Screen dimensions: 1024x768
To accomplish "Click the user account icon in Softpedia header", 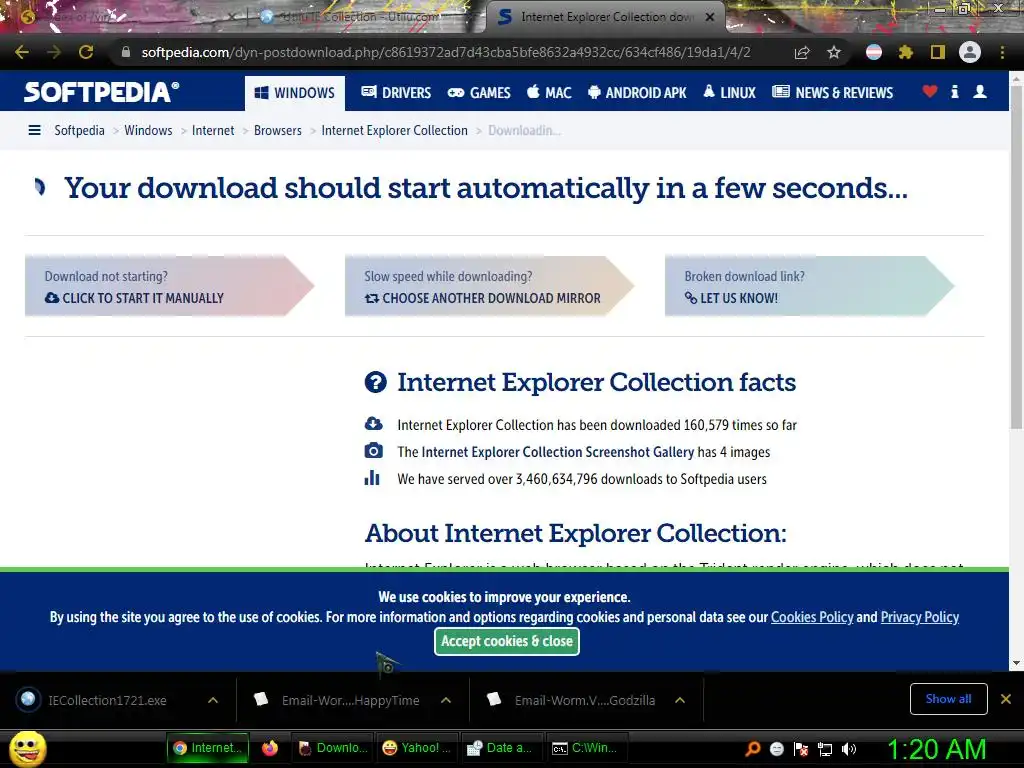I will tap(980, 91).
